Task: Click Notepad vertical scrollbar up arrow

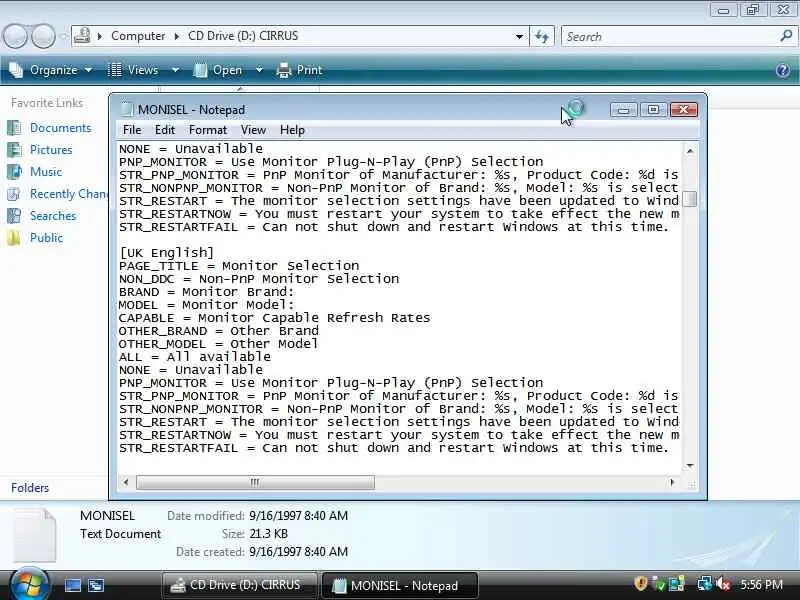Action: tap(690, 151)
